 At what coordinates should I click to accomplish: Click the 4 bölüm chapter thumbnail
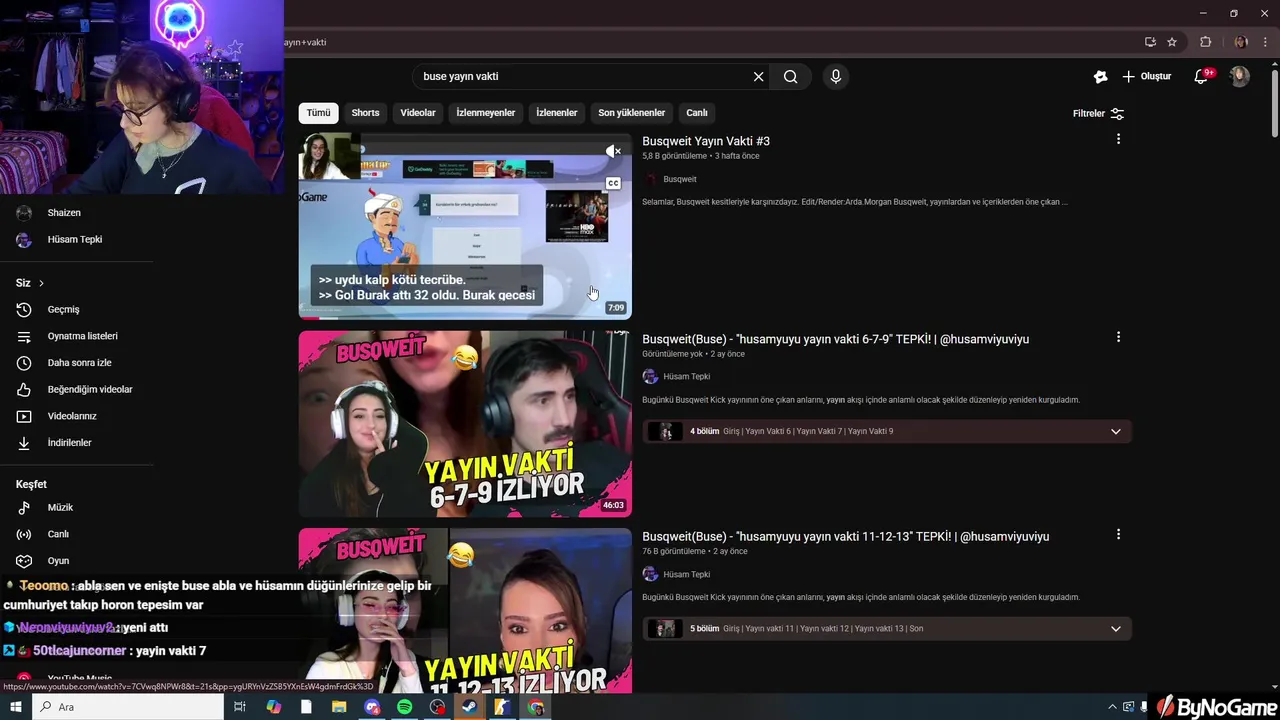pyautogui.click(x=665, y=432)
